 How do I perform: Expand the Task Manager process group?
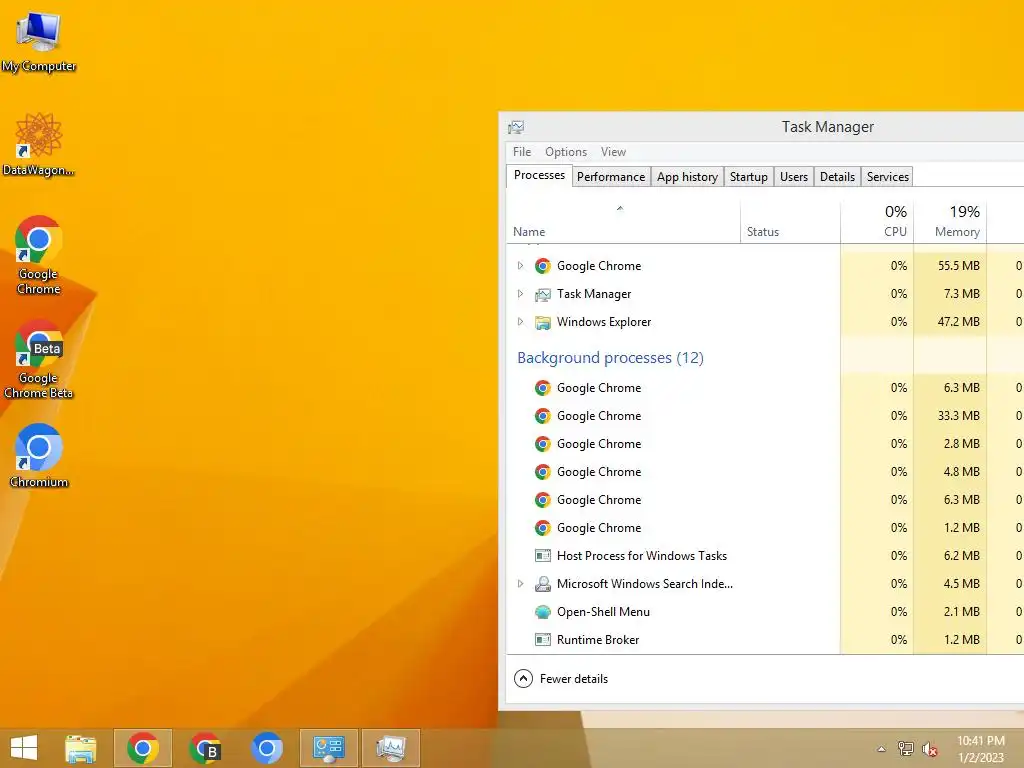tap(520, 294)
